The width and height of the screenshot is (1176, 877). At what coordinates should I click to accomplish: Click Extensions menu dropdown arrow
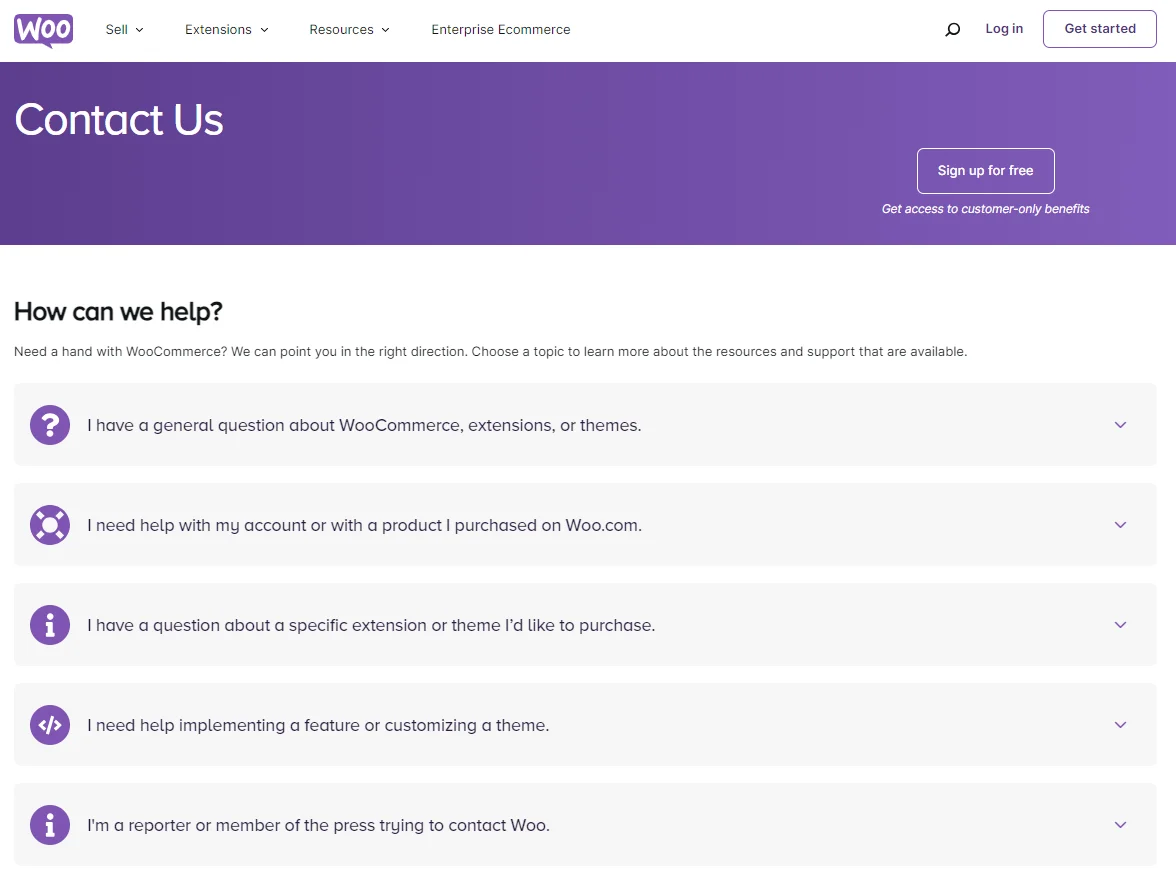pos(264,30)
